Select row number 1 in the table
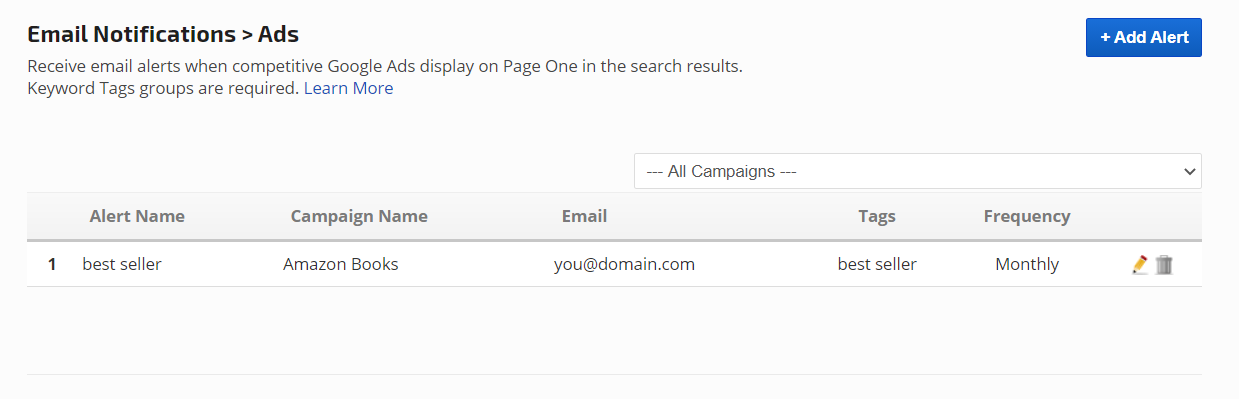Image resolution: width=1239 pixels, height=399 pixels. [x=53, y=264]
